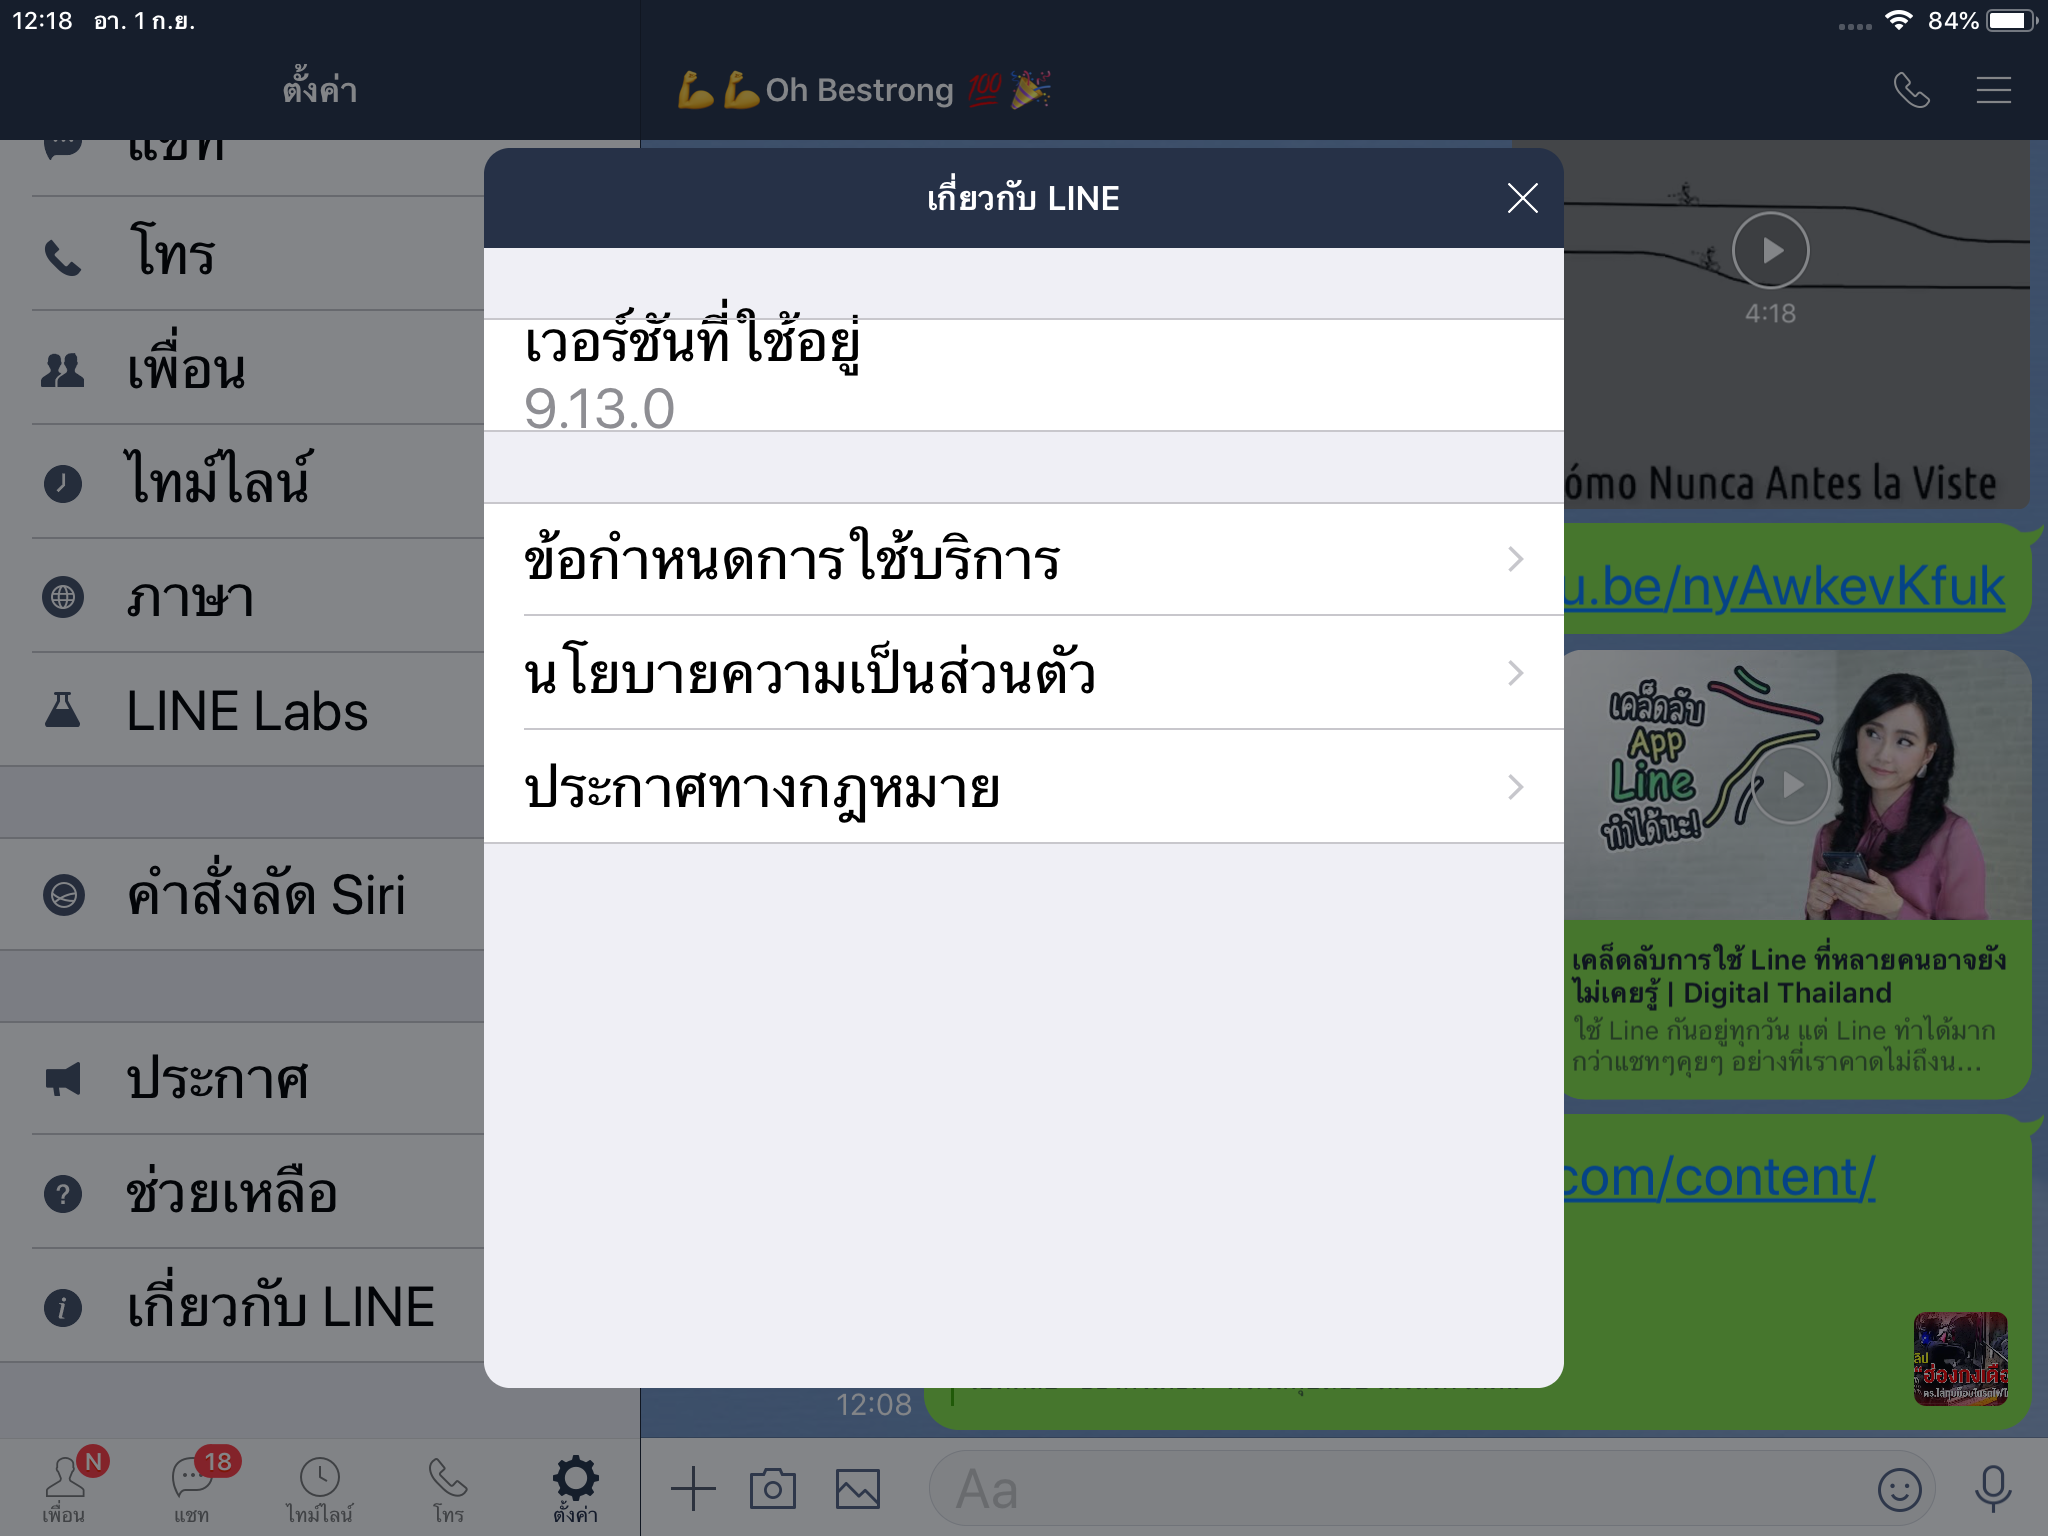2048x1536 pixels.
Task: Tap the plus attachment icon
Action: click(693, 1489)
